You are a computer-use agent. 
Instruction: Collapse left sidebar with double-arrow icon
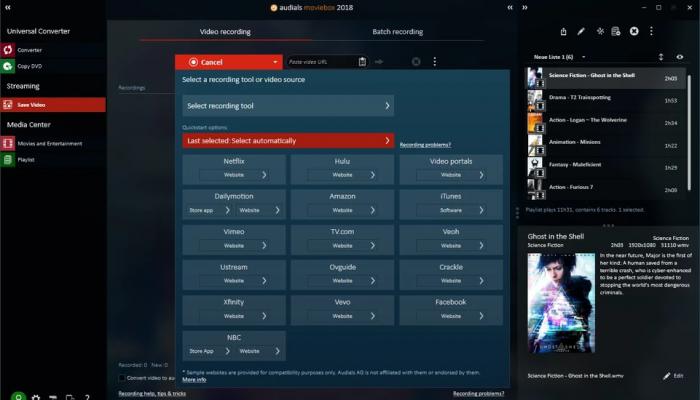point(8,7)
